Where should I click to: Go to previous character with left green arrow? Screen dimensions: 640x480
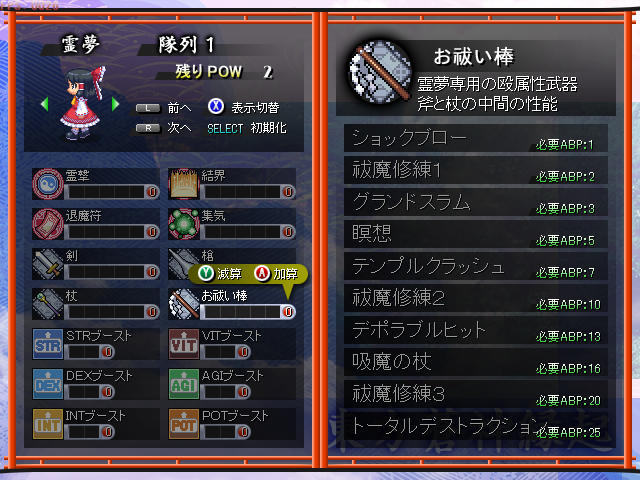pyautogui.click(x=44, y=104)
